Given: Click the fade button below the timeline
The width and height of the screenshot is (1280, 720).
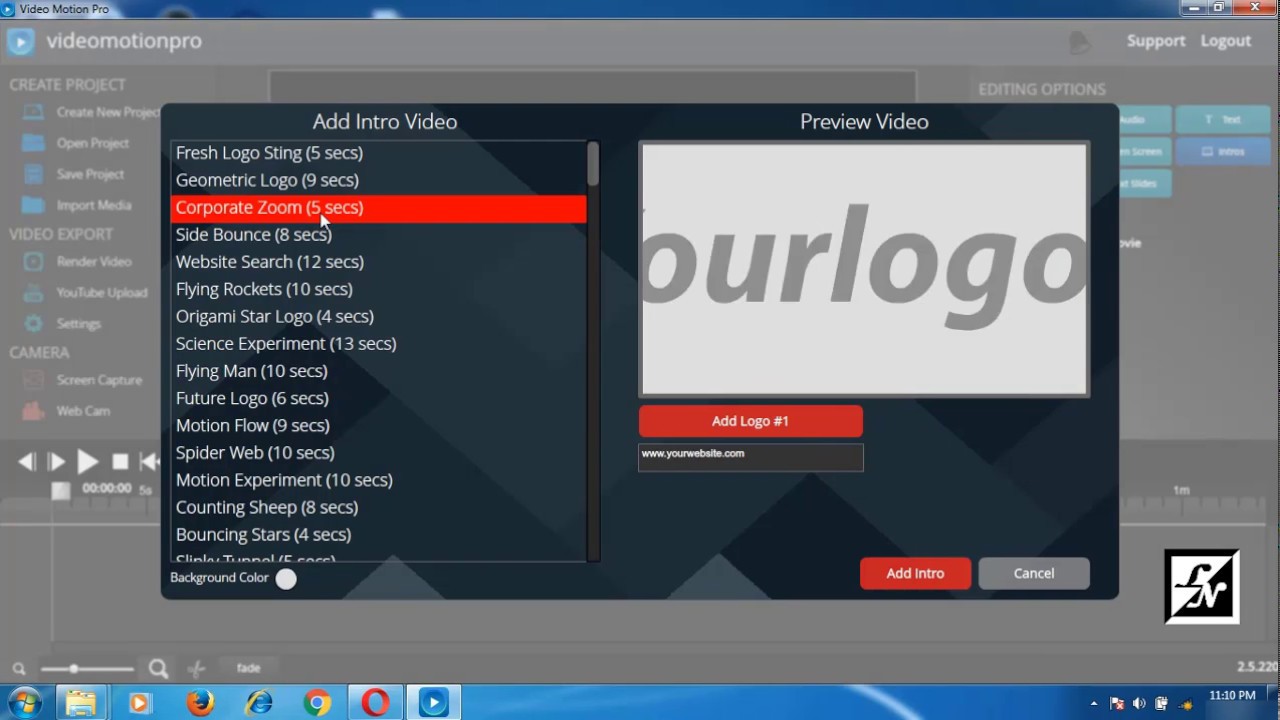Looking at the screenshot, I should pyautogui.click(x=248, y=668).
